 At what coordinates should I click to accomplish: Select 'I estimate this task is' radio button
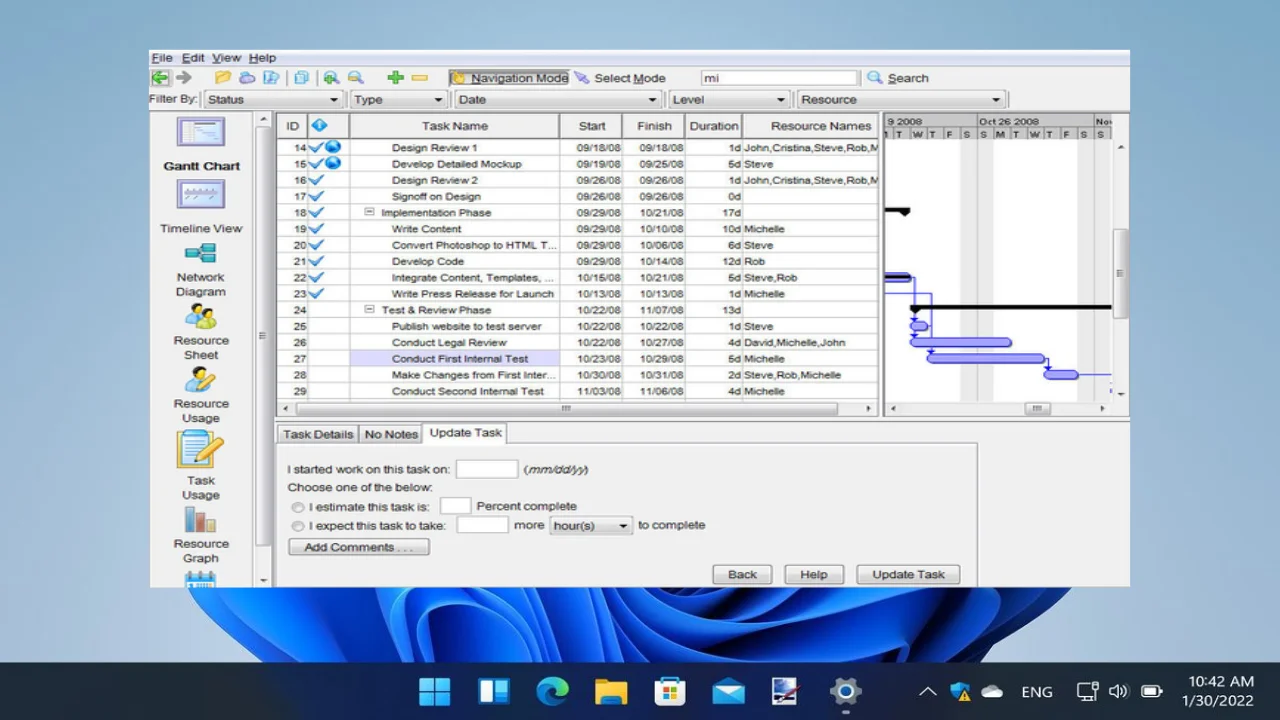click(298, 507)
